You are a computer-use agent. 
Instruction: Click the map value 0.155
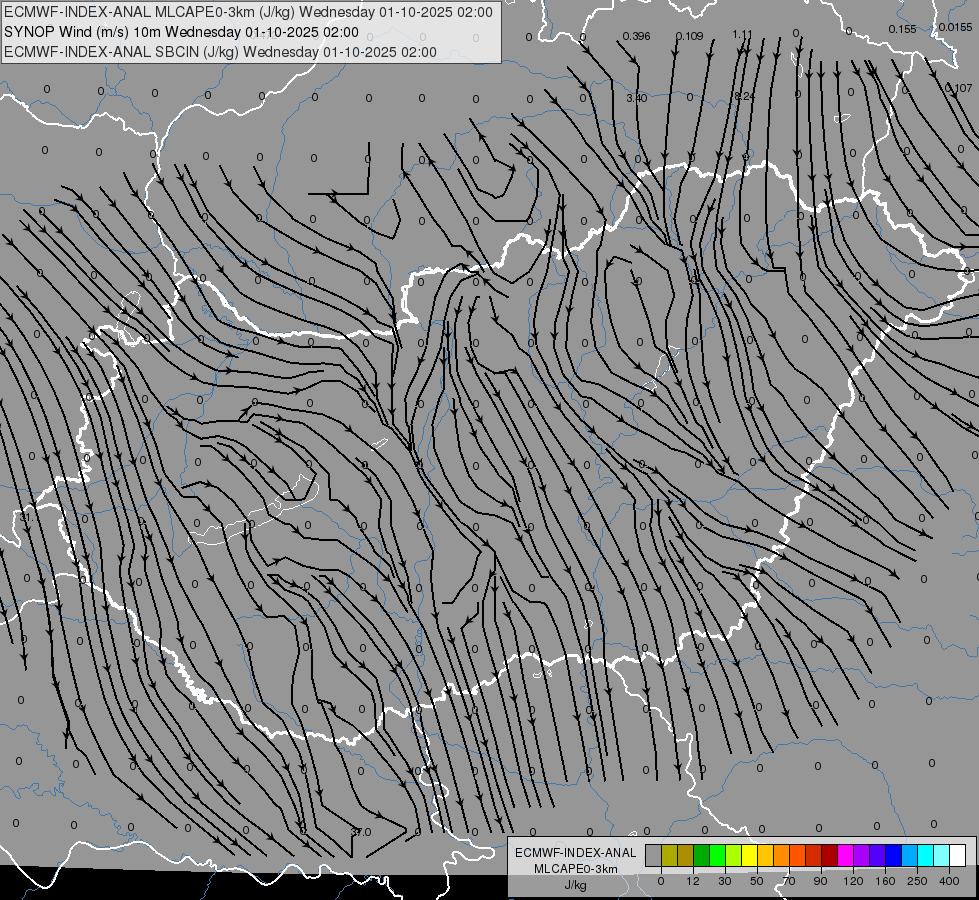[902, 29]
